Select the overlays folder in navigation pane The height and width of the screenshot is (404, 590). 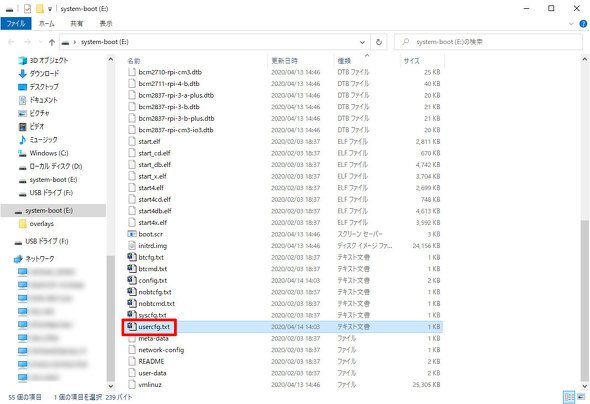pos(41,224)
